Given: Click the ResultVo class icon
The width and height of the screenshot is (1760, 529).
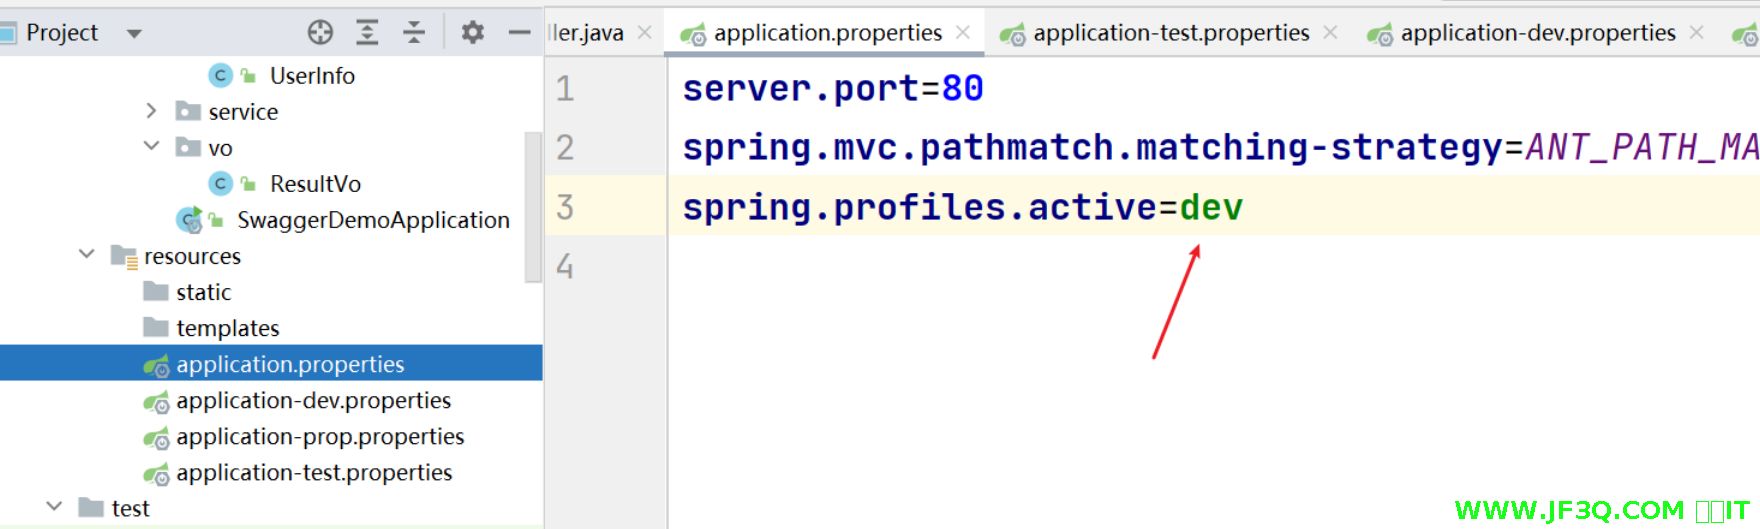Looking at the screenshot, I should tap(220, 184).
